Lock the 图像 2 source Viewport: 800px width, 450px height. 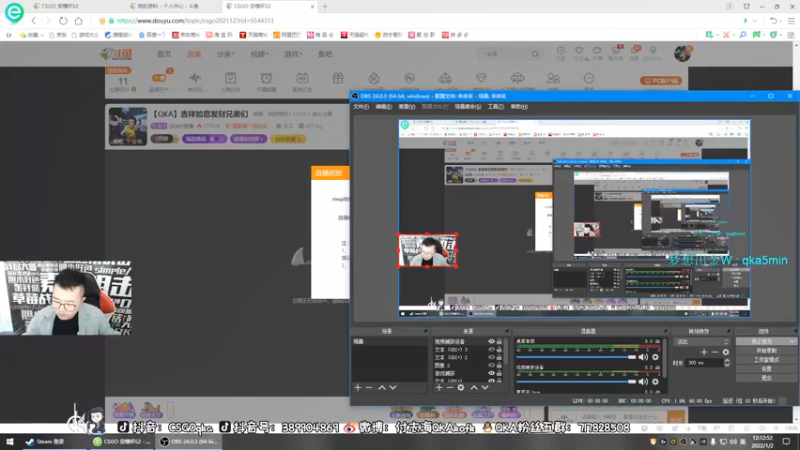(x=499, y=365)
